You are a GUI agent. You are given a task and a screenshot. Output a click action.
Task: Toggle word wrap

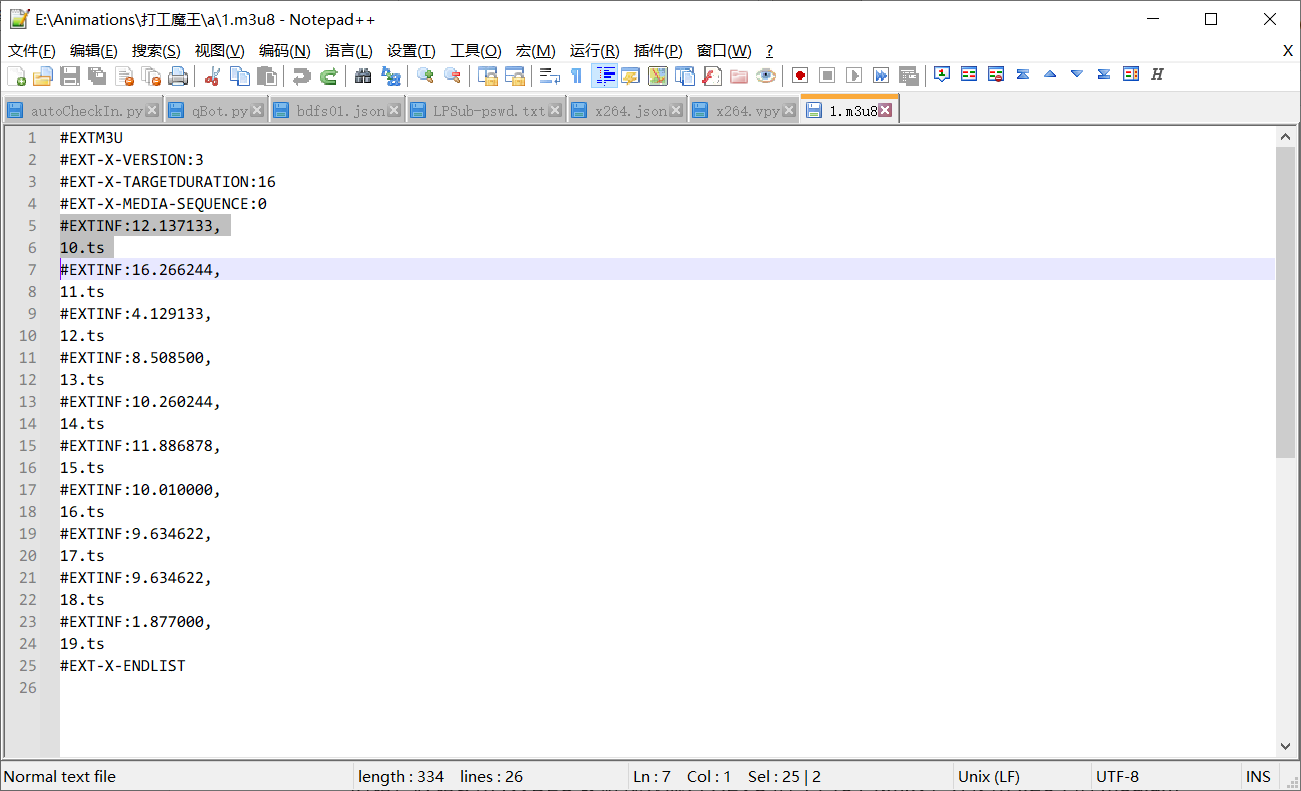coord(549,75)
